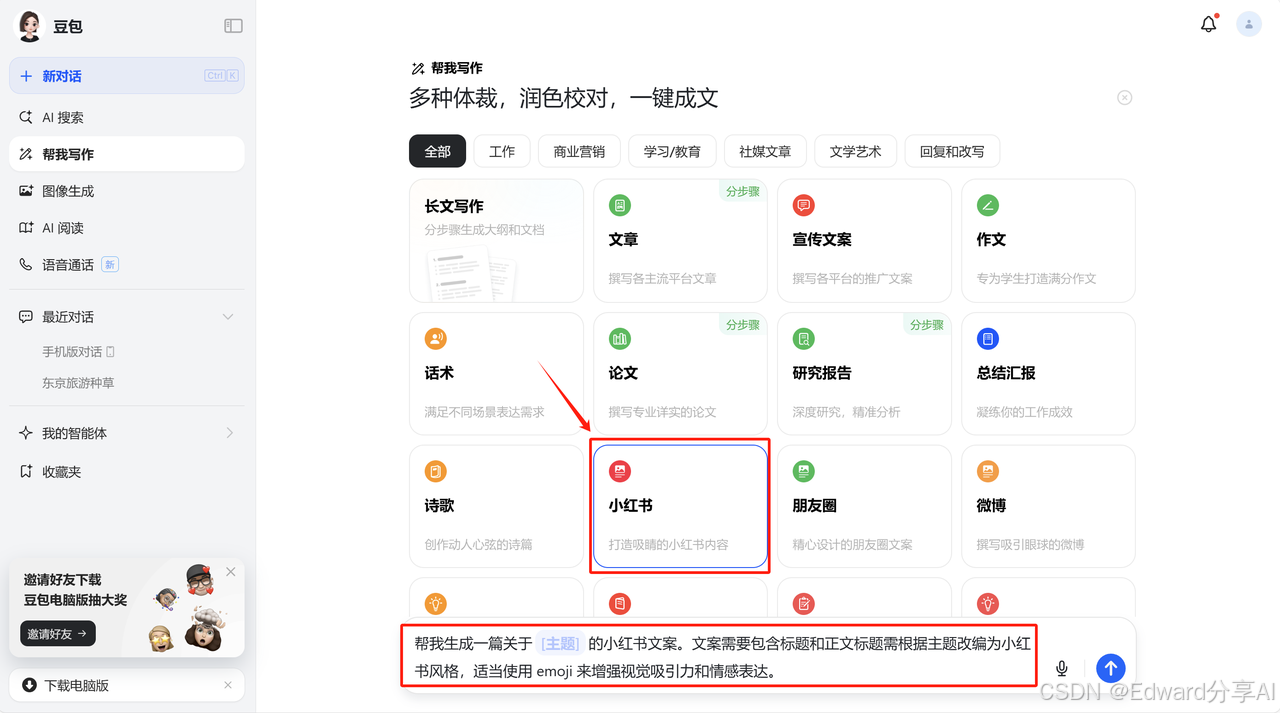Screen dimensions: 1280x713
Task: Select the 回复和改写 category tab
Action: point(952,151)
